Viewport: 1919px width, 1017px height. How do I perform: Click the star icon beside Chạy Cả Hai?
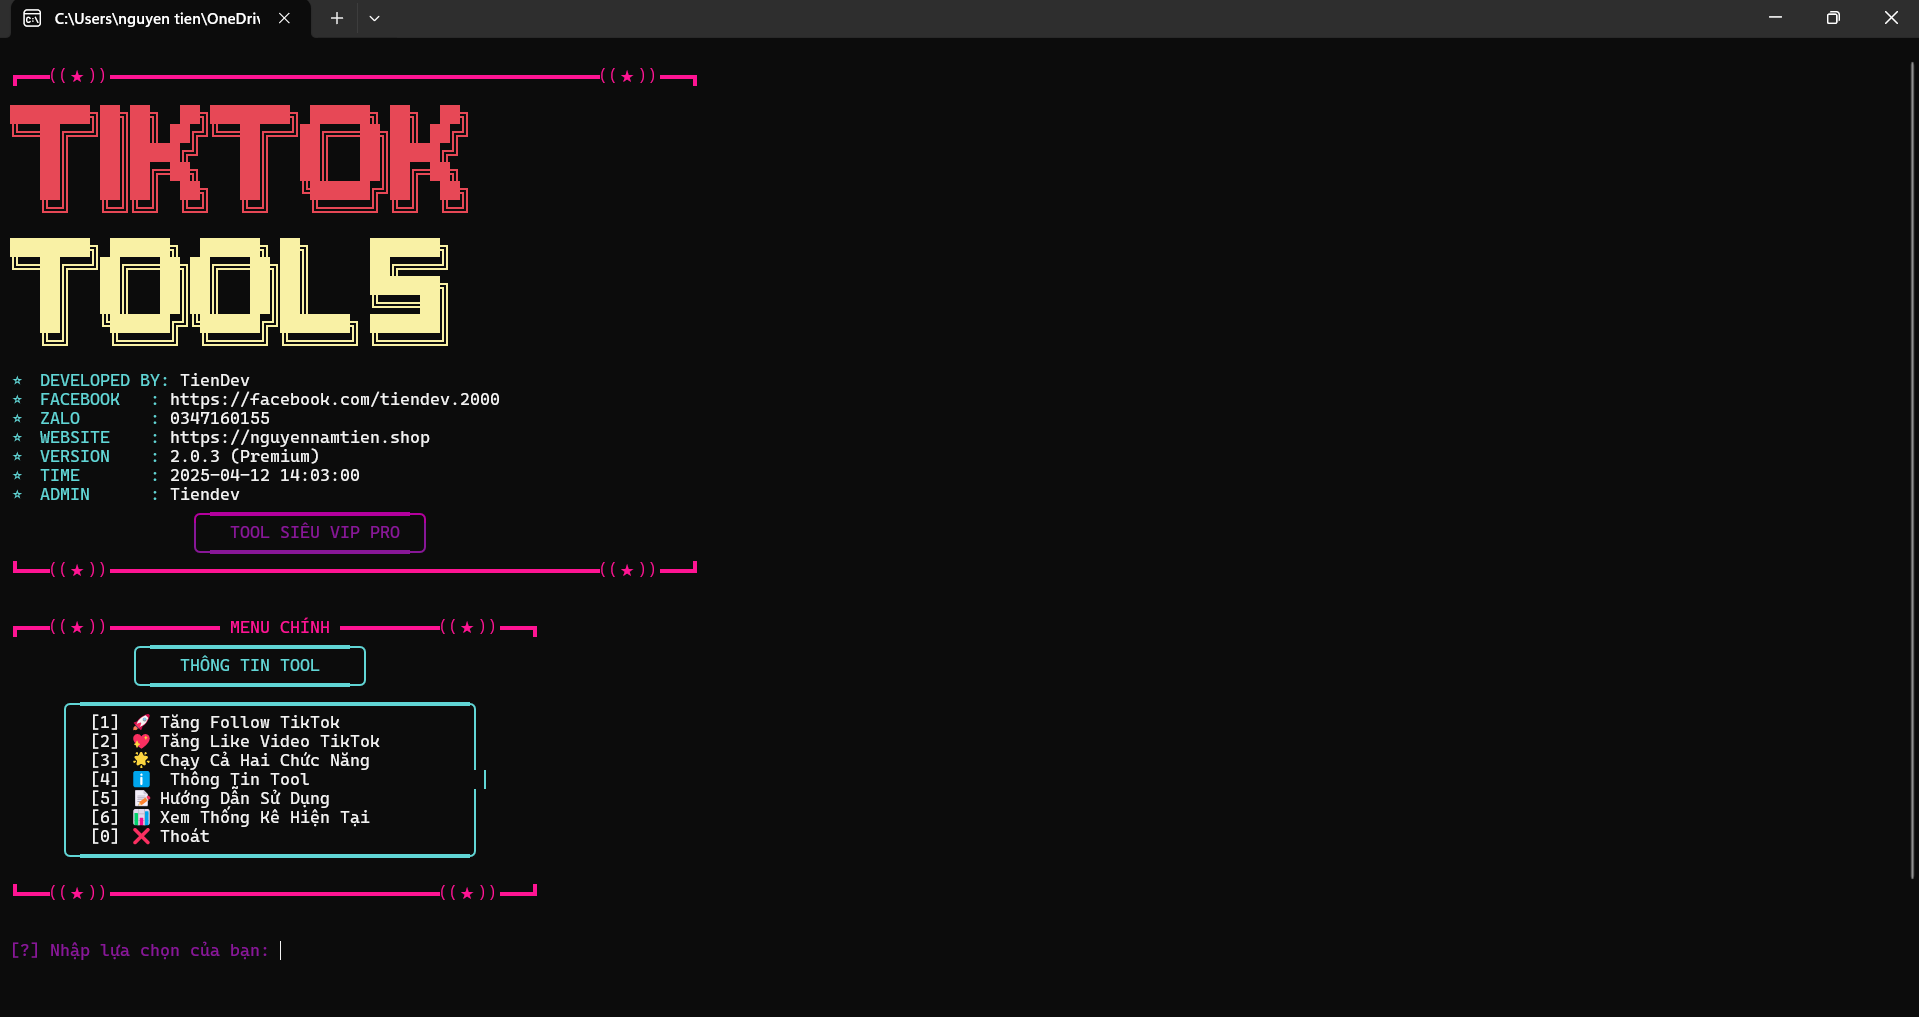[141, 760]
